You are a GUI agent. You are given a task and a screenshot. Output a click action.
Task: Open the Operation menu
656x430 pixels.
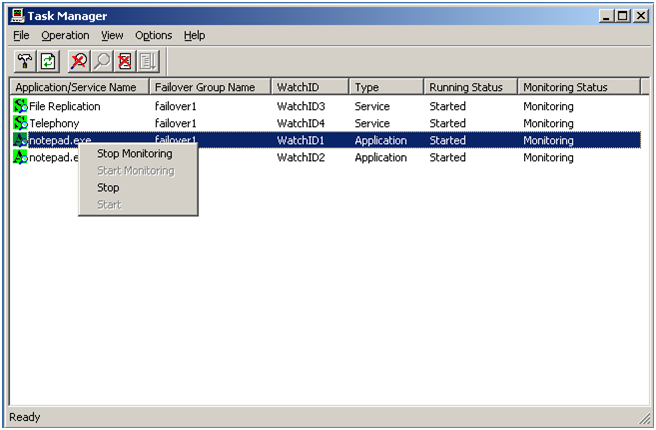click(65, 35)
